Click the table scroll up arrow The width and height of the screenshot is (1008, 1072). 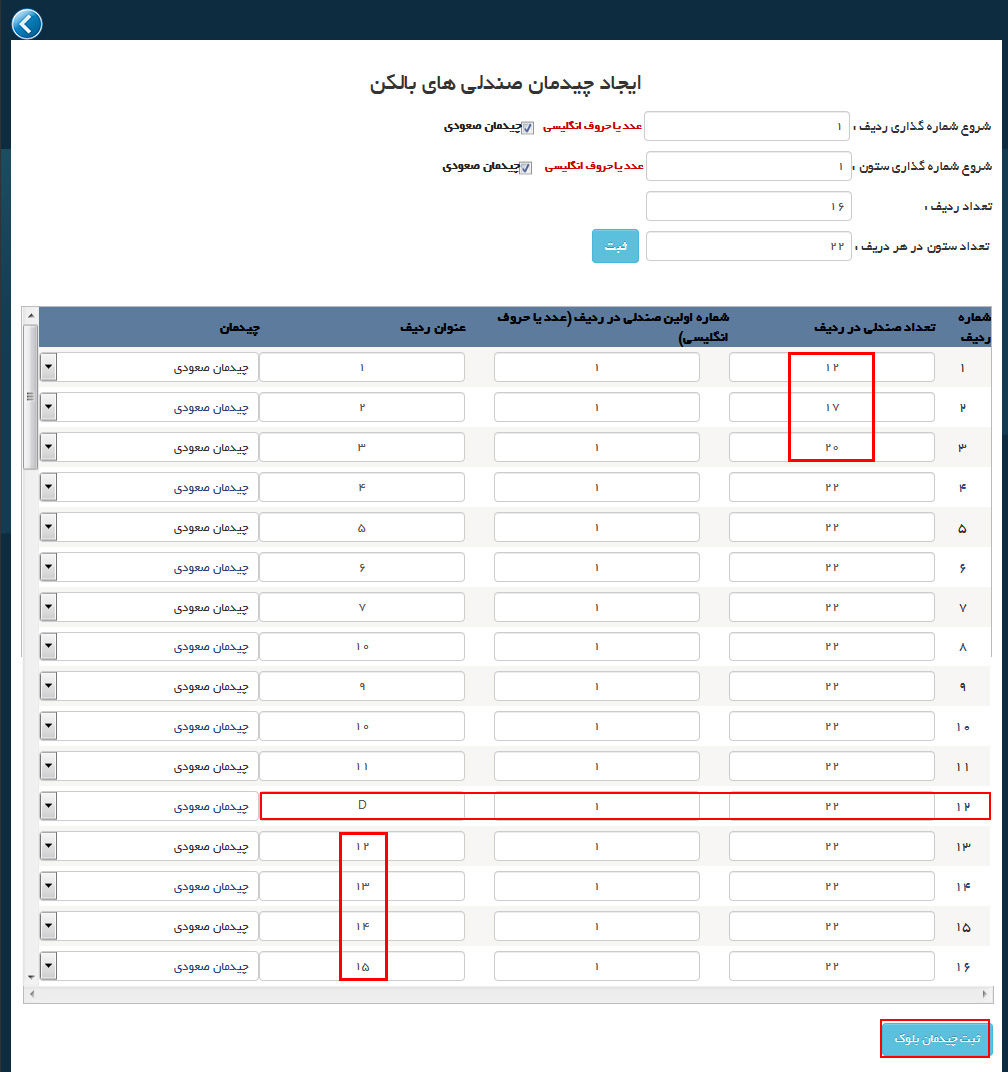click(x=31, y=316)
